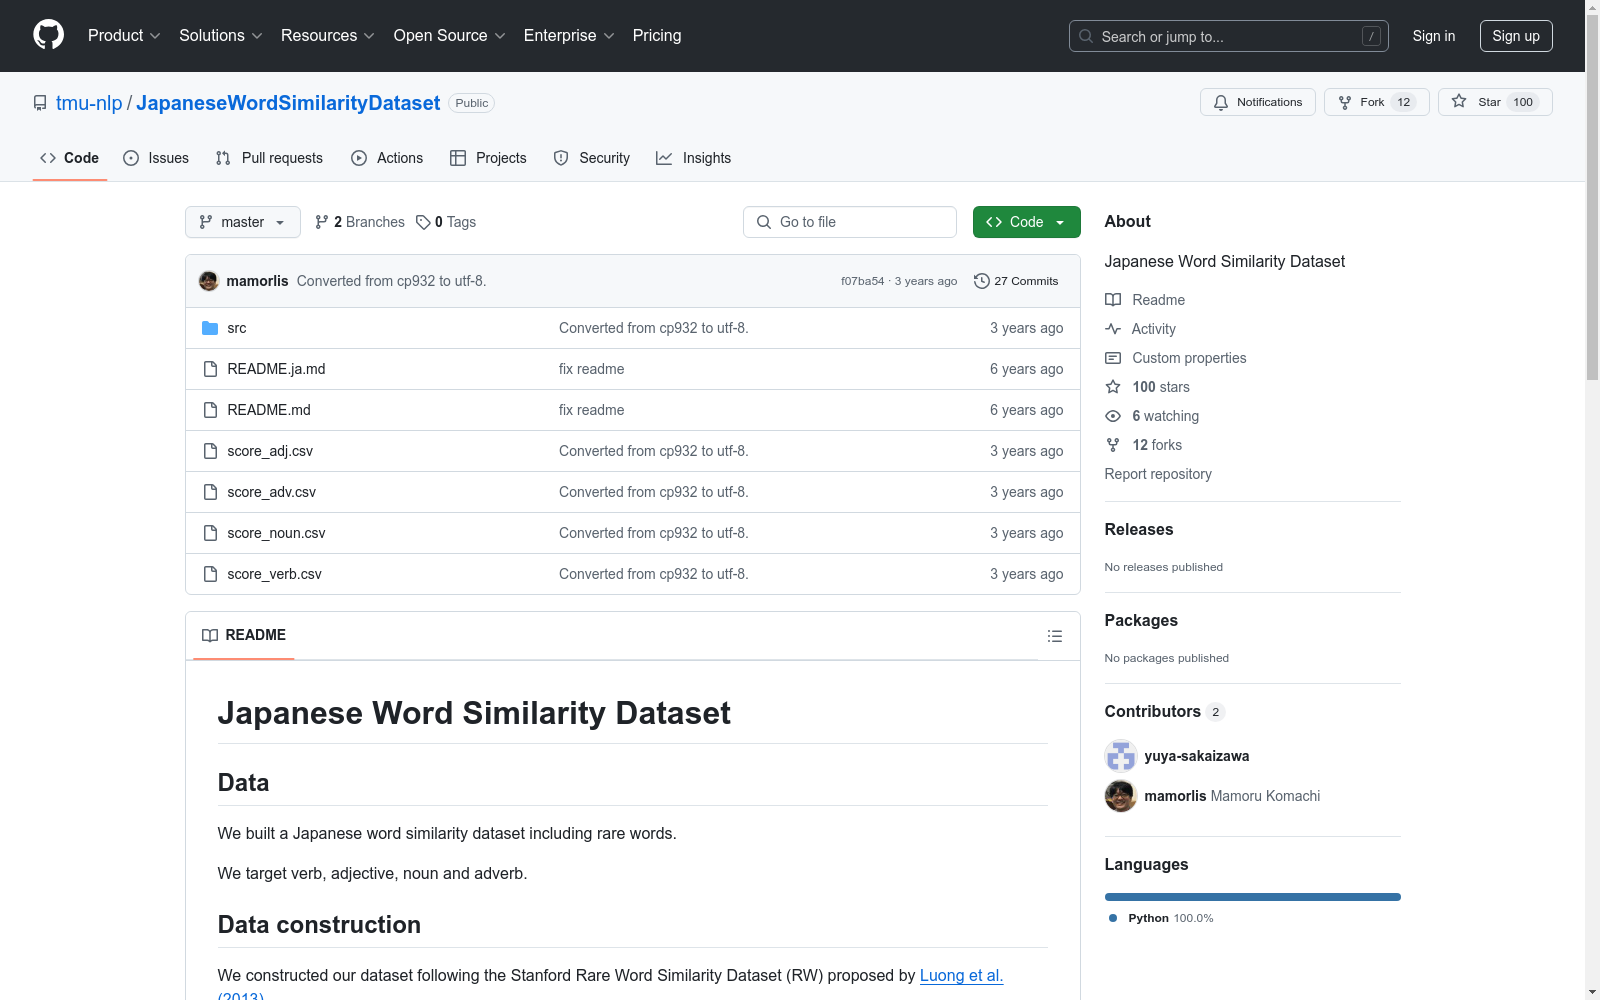Open commit hash f07ba54
Screen dimensions: 1600x1000
point(863,281)
